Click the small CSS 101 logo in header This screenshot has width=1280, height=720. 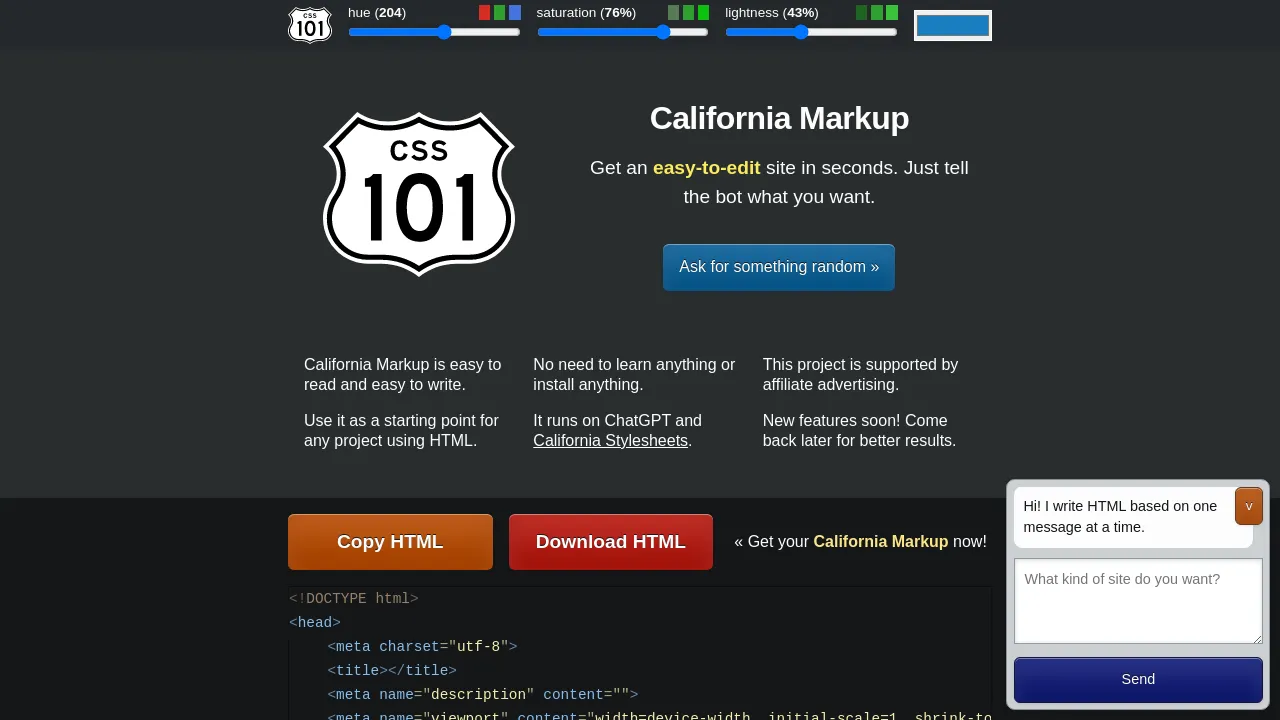coord(310,25)
